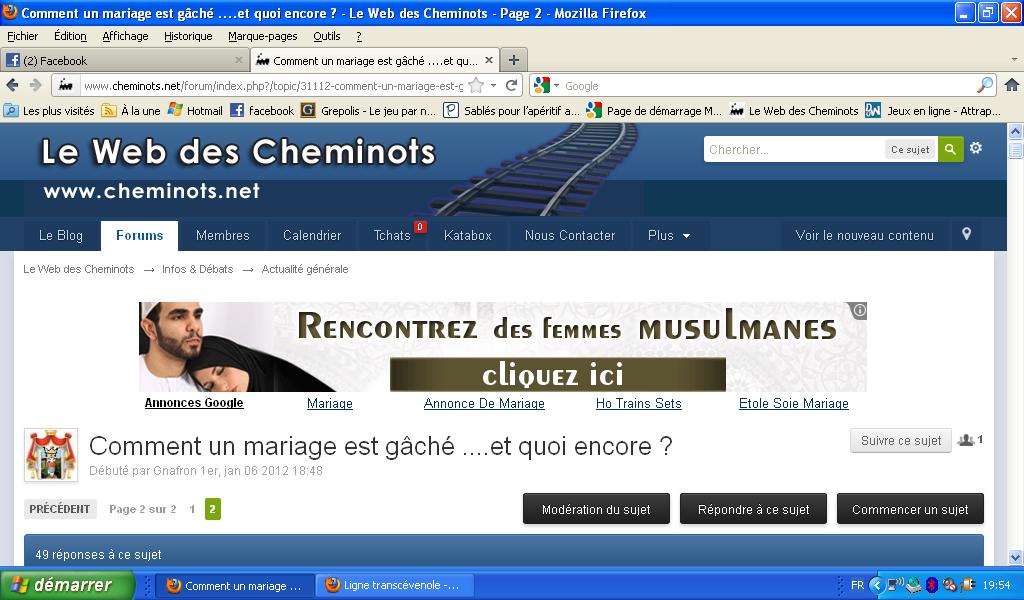Open the Facebook bookmark in bookmarks bar
This screenshot has height=600, width=1024.
point(262,111)
